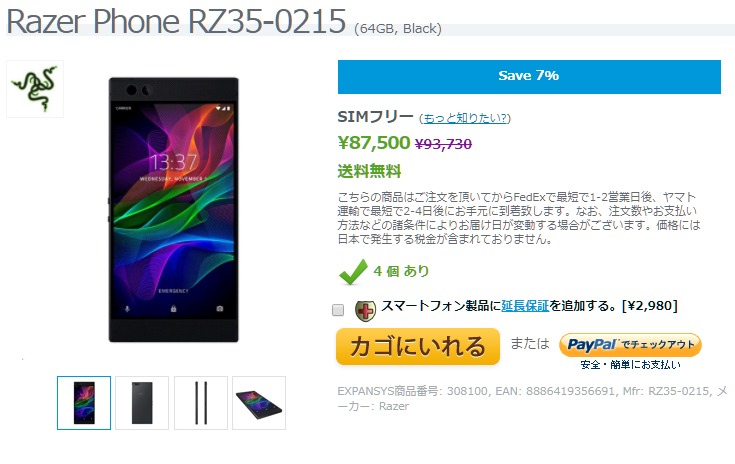Add item to cart with カゴにいれる
Screen dimensions: 735x464
point(418,347)
